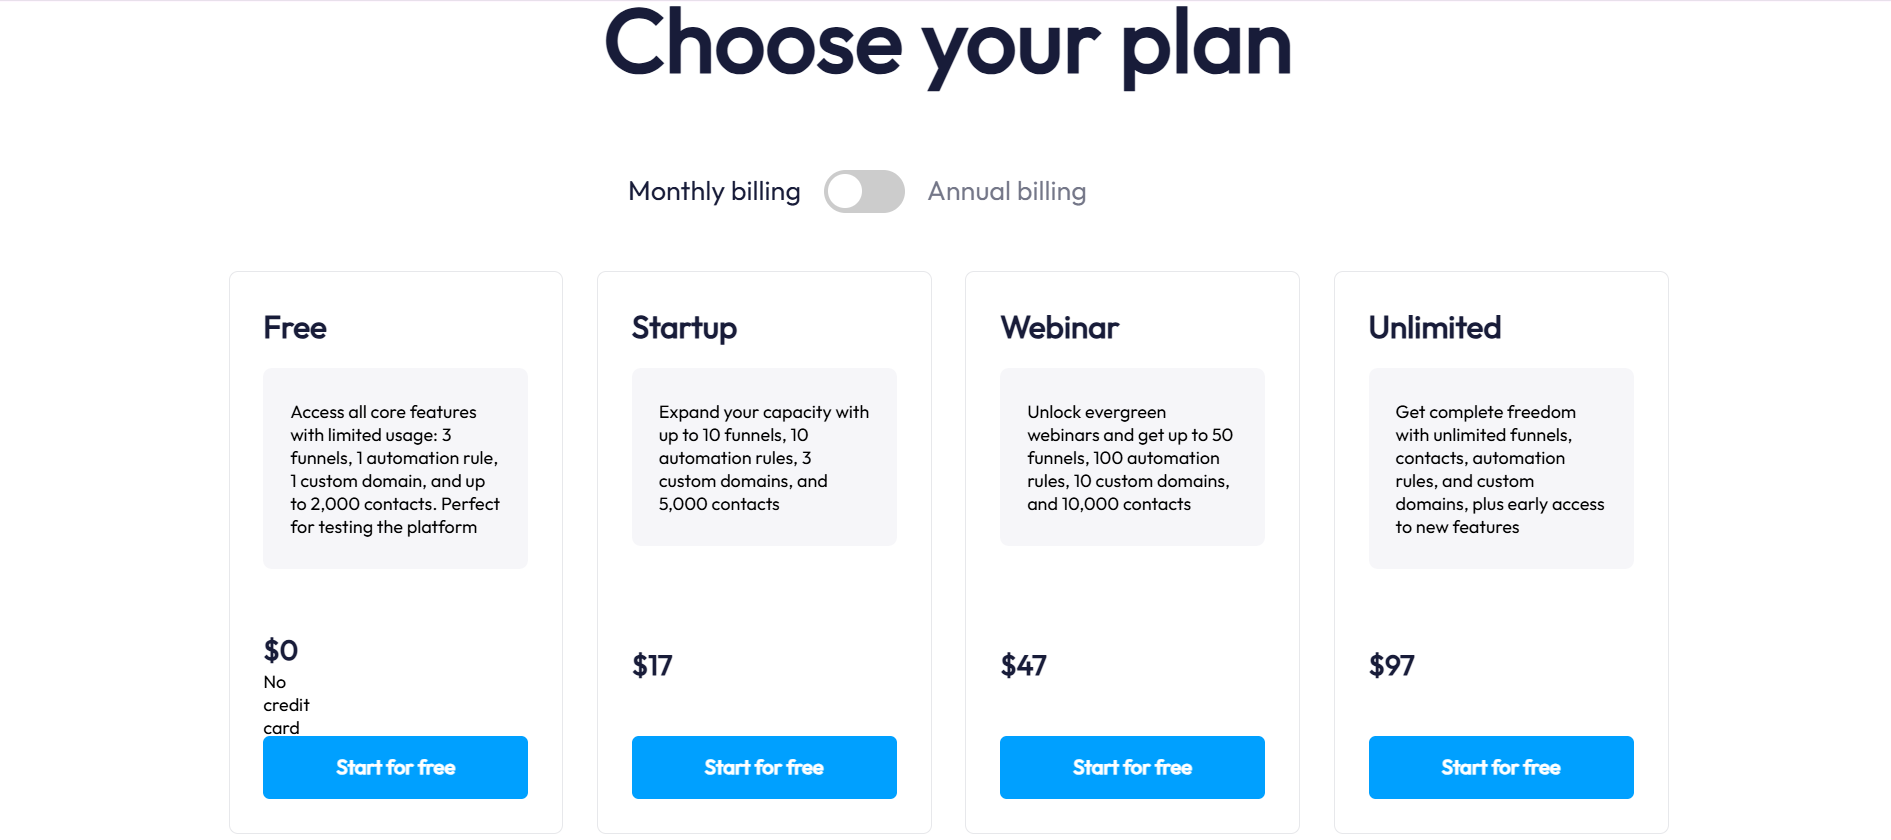Click the Free plan description box
Viewport: 1891px width, 840px height.
(x=395, y=468)
